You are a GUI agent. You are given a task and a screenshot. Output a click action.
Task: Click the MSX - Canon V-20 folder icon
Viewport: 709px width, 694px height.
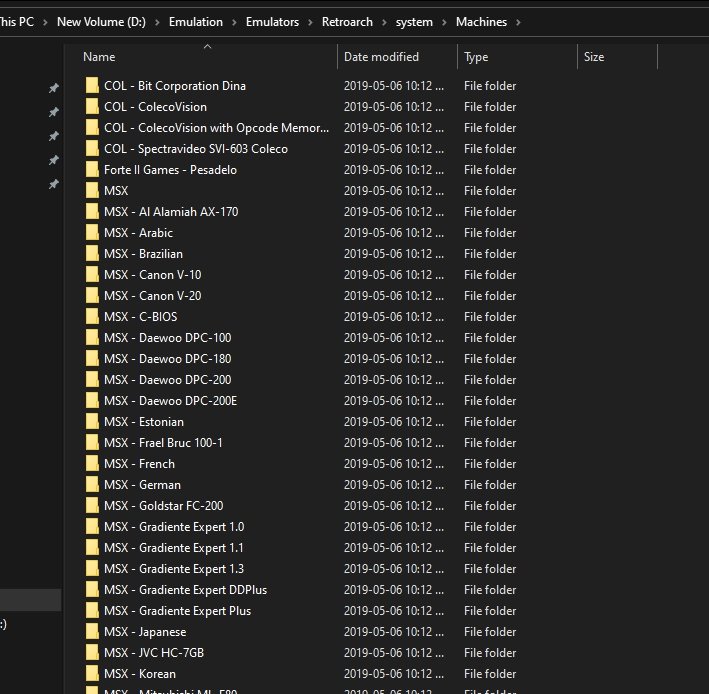(x=92, y=295)
